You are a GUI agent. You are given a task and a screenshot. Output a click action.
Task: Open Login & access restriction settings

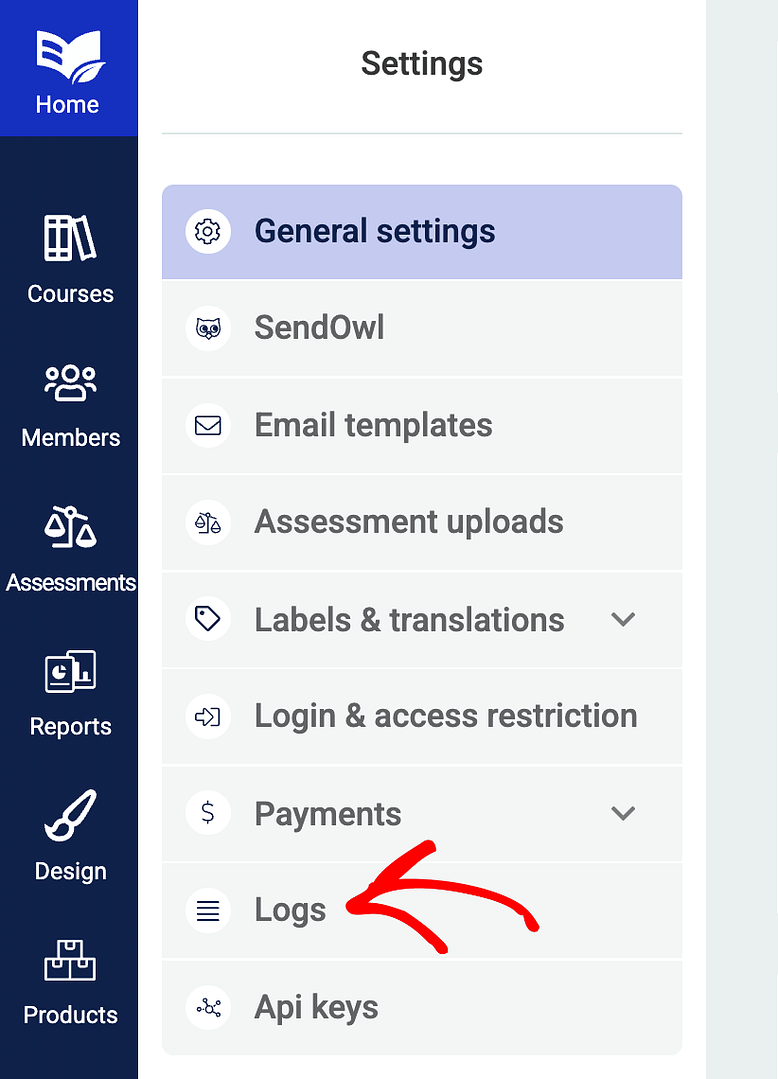(446, 716)
